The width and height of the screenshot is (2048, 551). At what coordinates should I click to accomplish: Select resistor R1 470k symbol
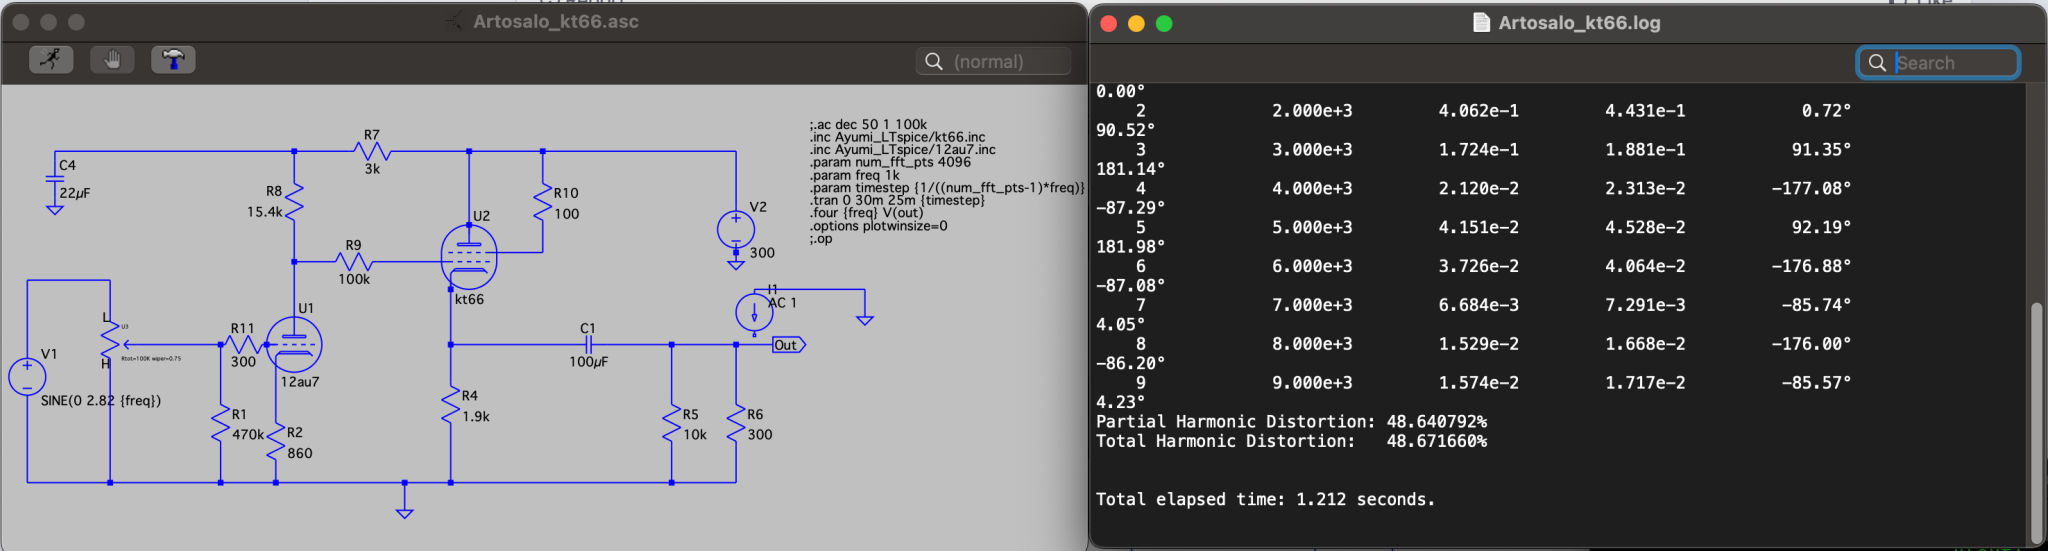coord(221,424)
